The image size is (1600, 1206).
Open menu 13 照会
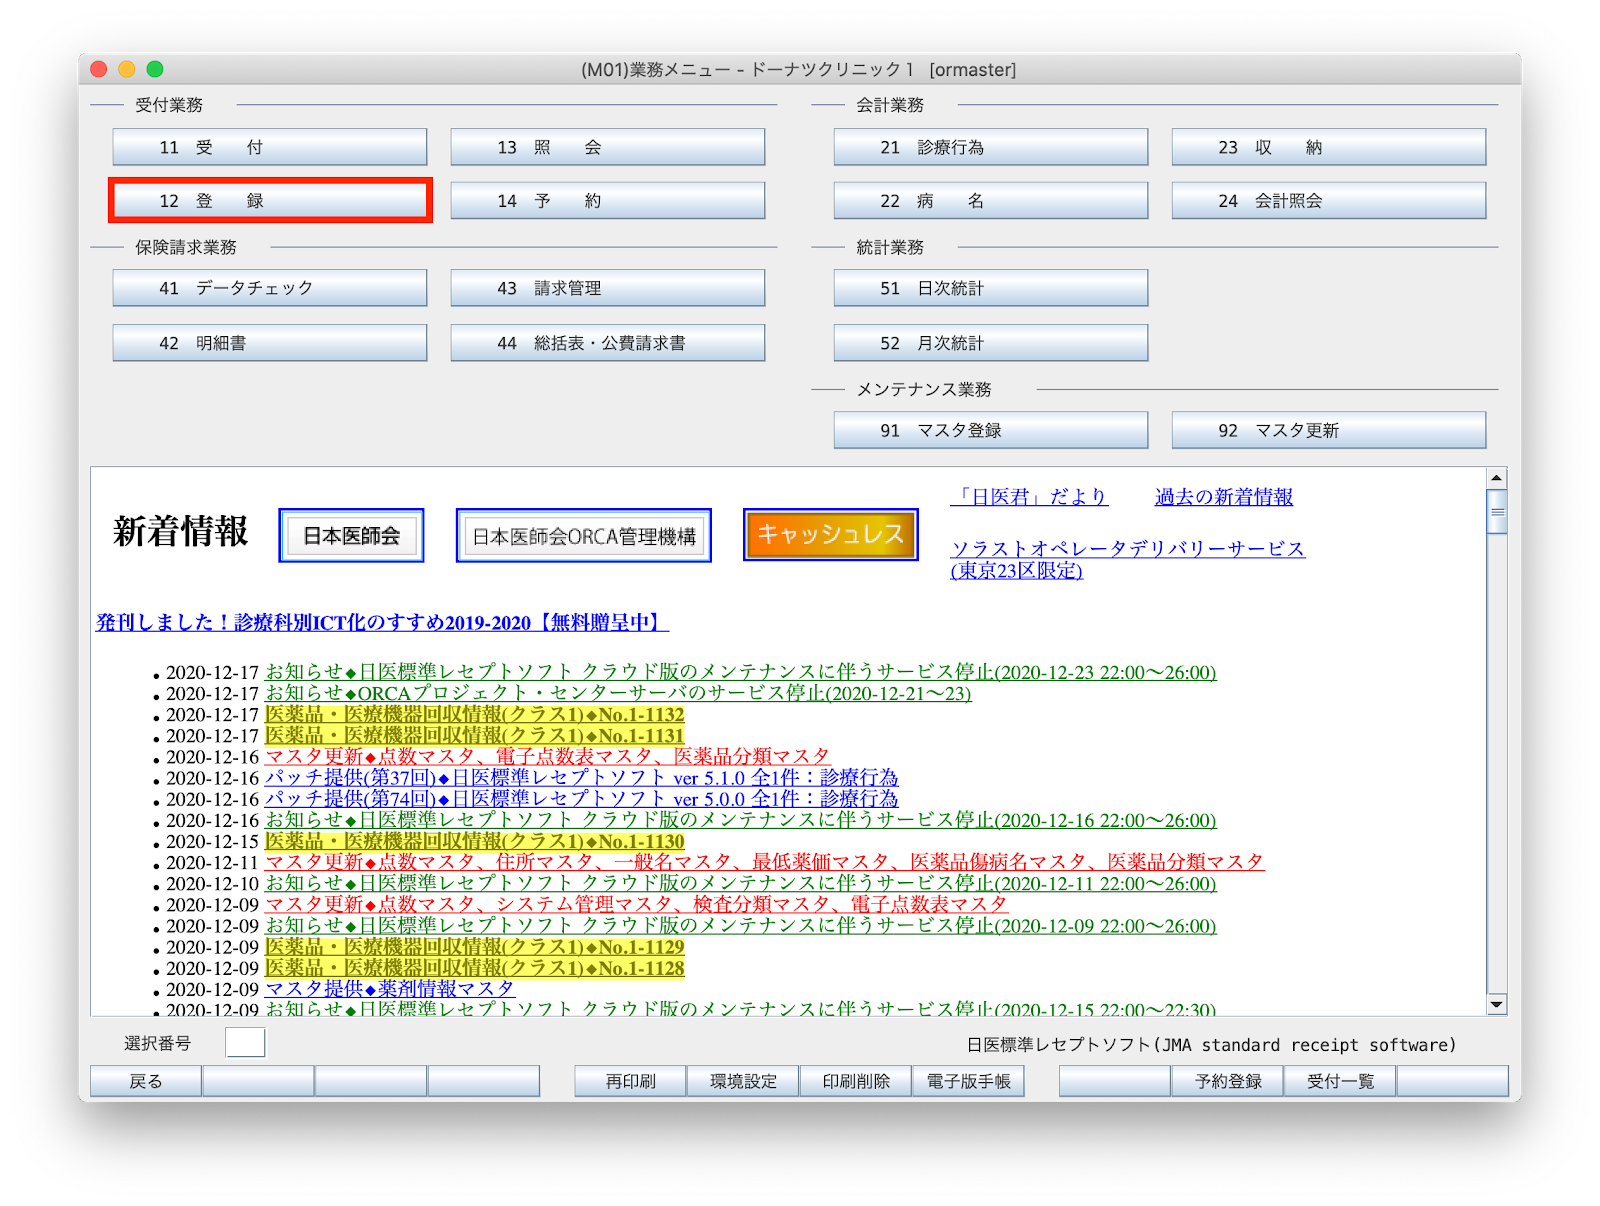point(607,147)
